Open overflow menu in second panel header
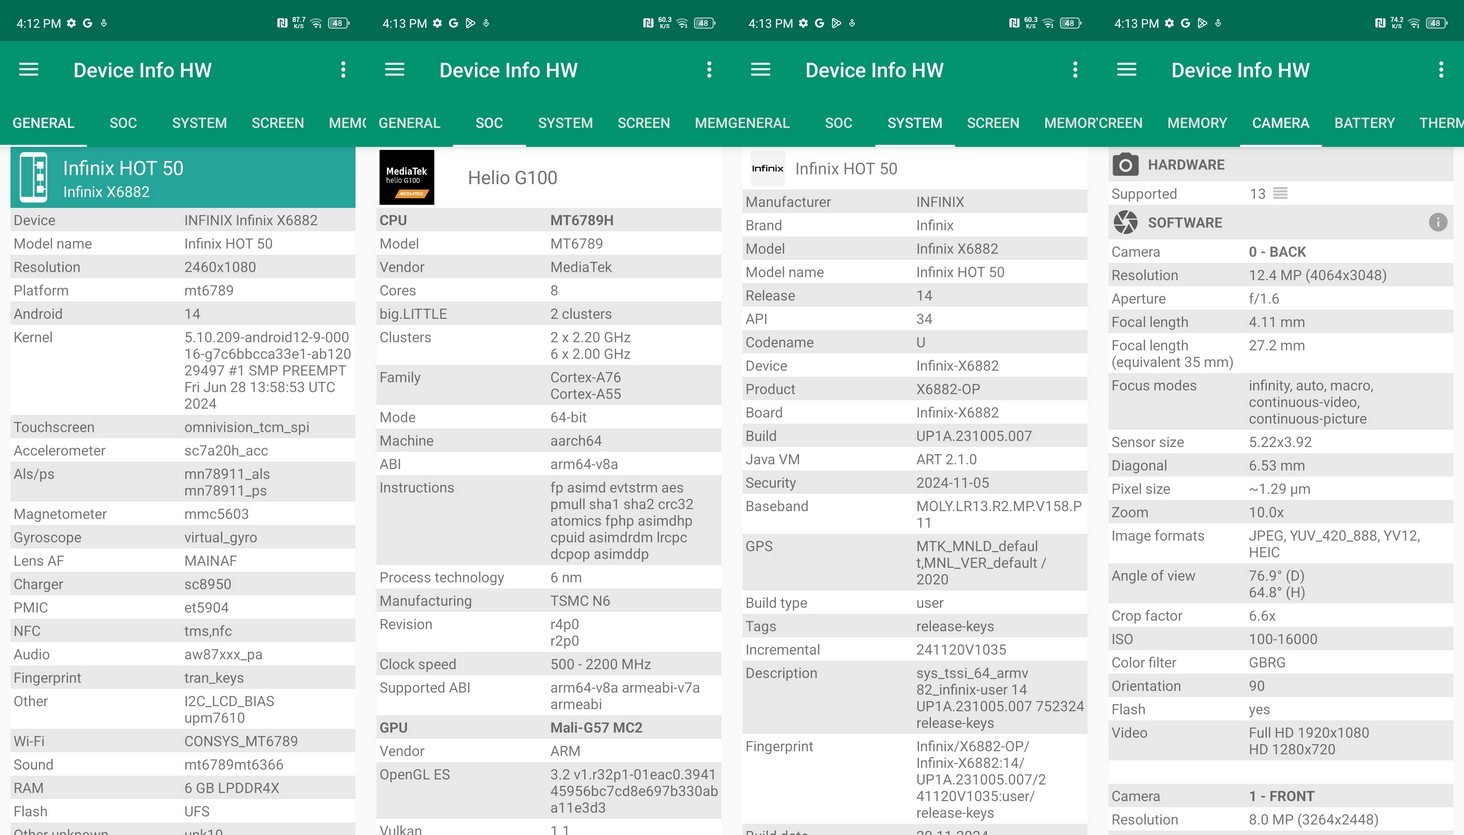Screen dimensions: 1464x835 [x=709, y=70]
